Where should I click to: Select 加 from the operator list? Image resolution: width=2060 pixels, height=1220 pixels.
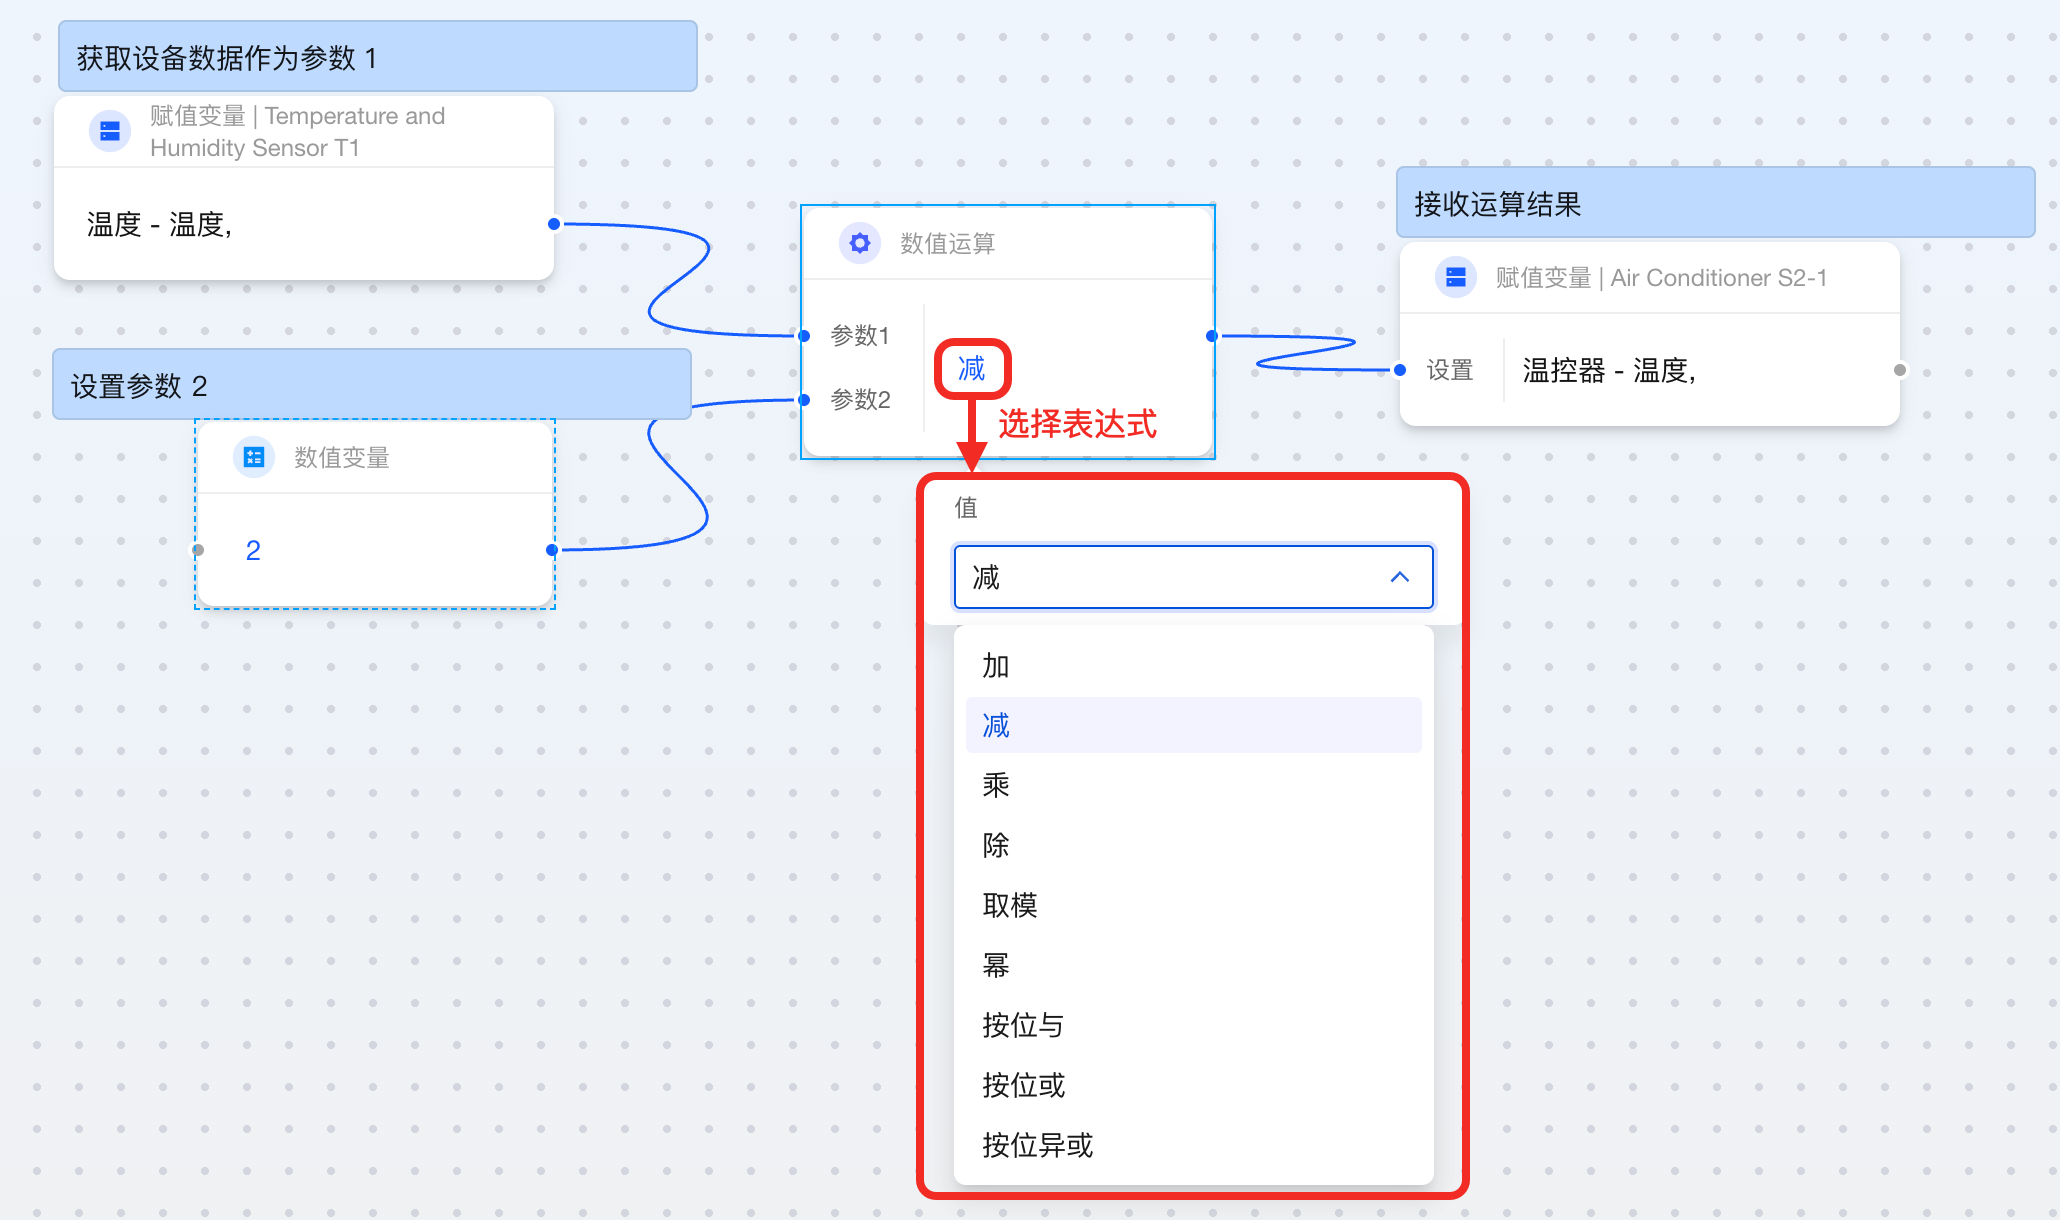coord(996,666)
